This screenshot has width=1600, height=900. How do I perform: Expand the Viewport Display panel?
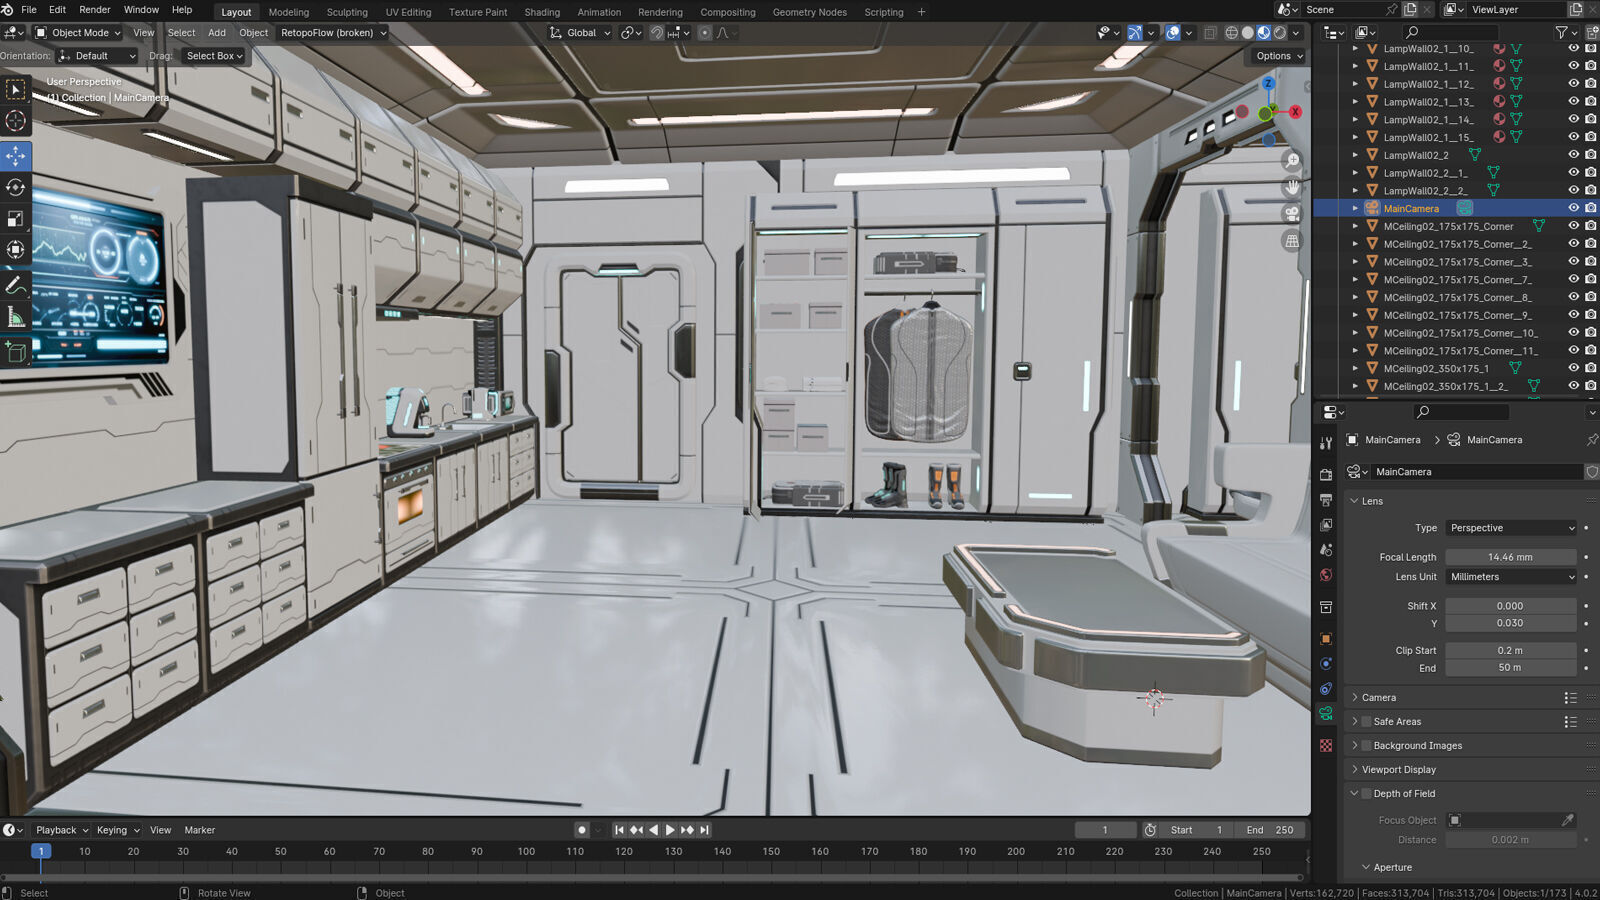(1354, 770)
